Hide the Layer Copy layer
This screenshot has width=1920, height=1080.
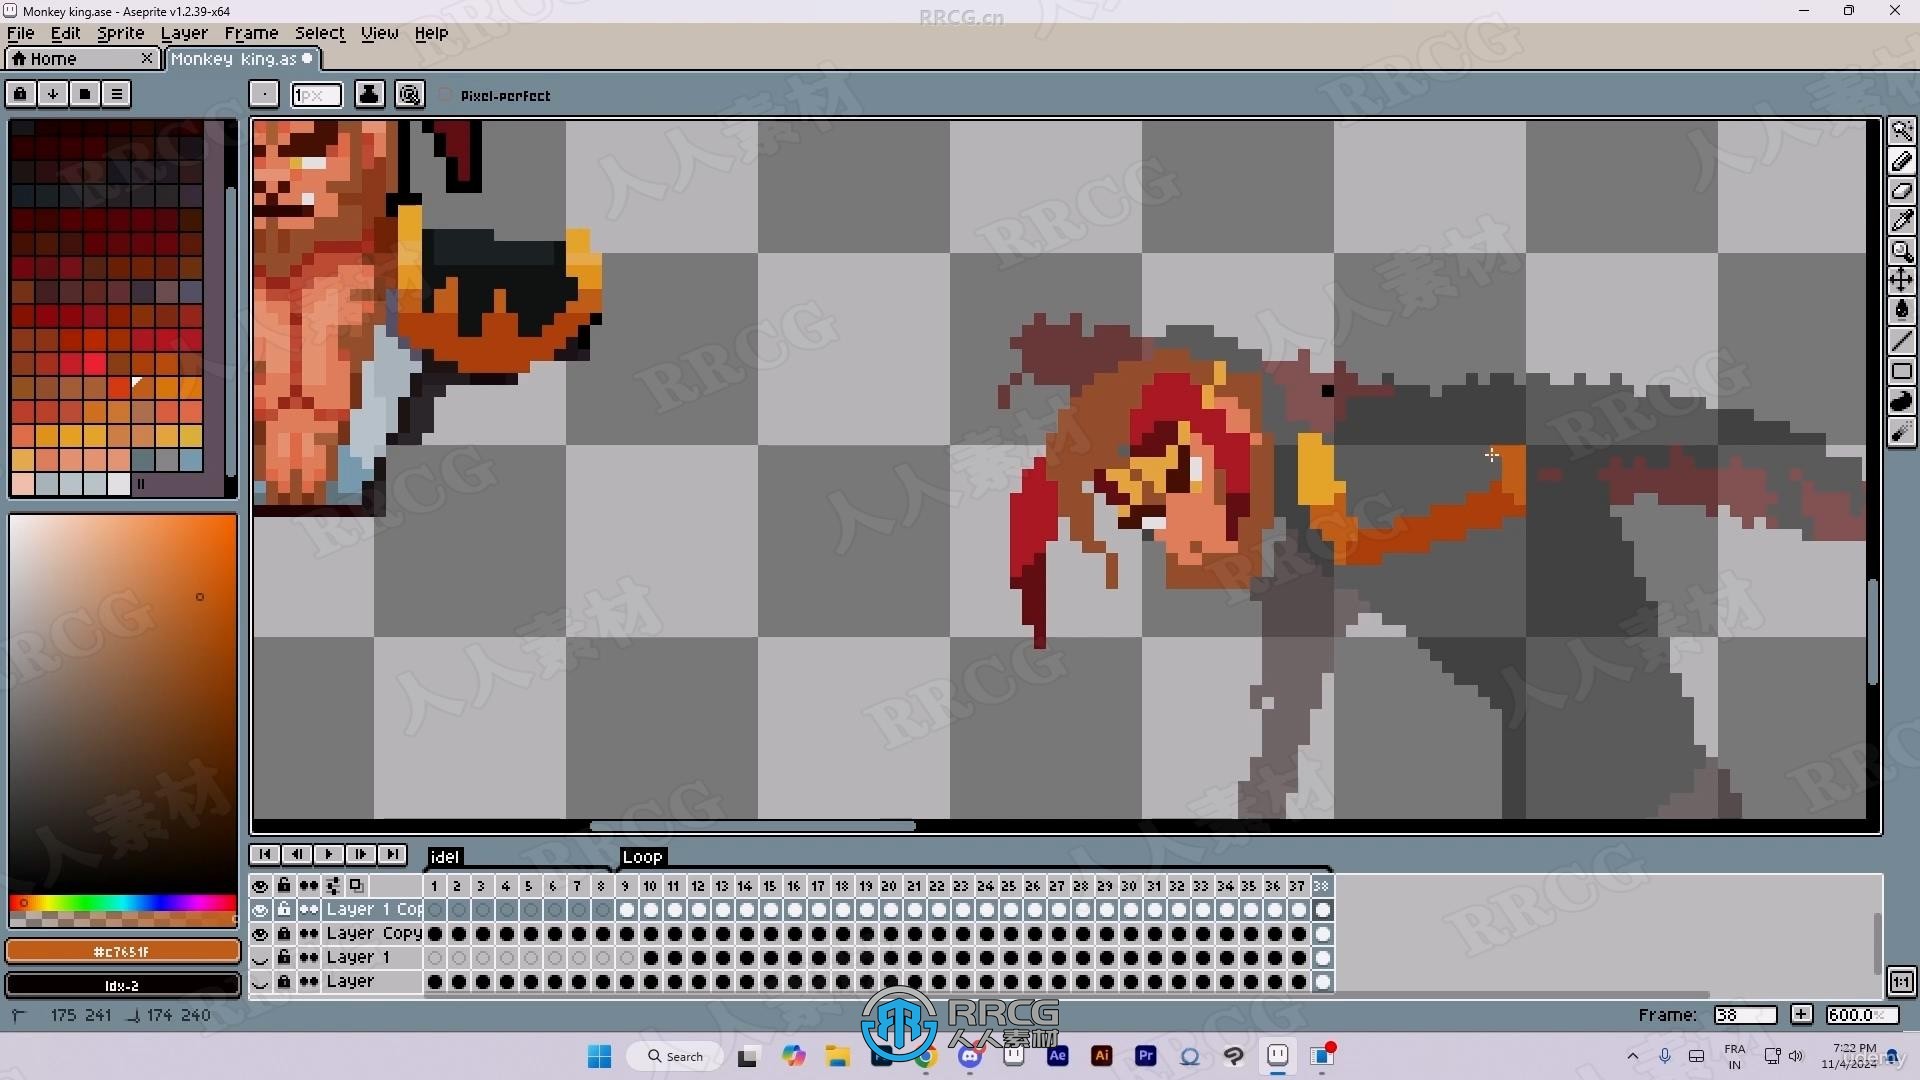pyautogui.click(x=260, y=934)
